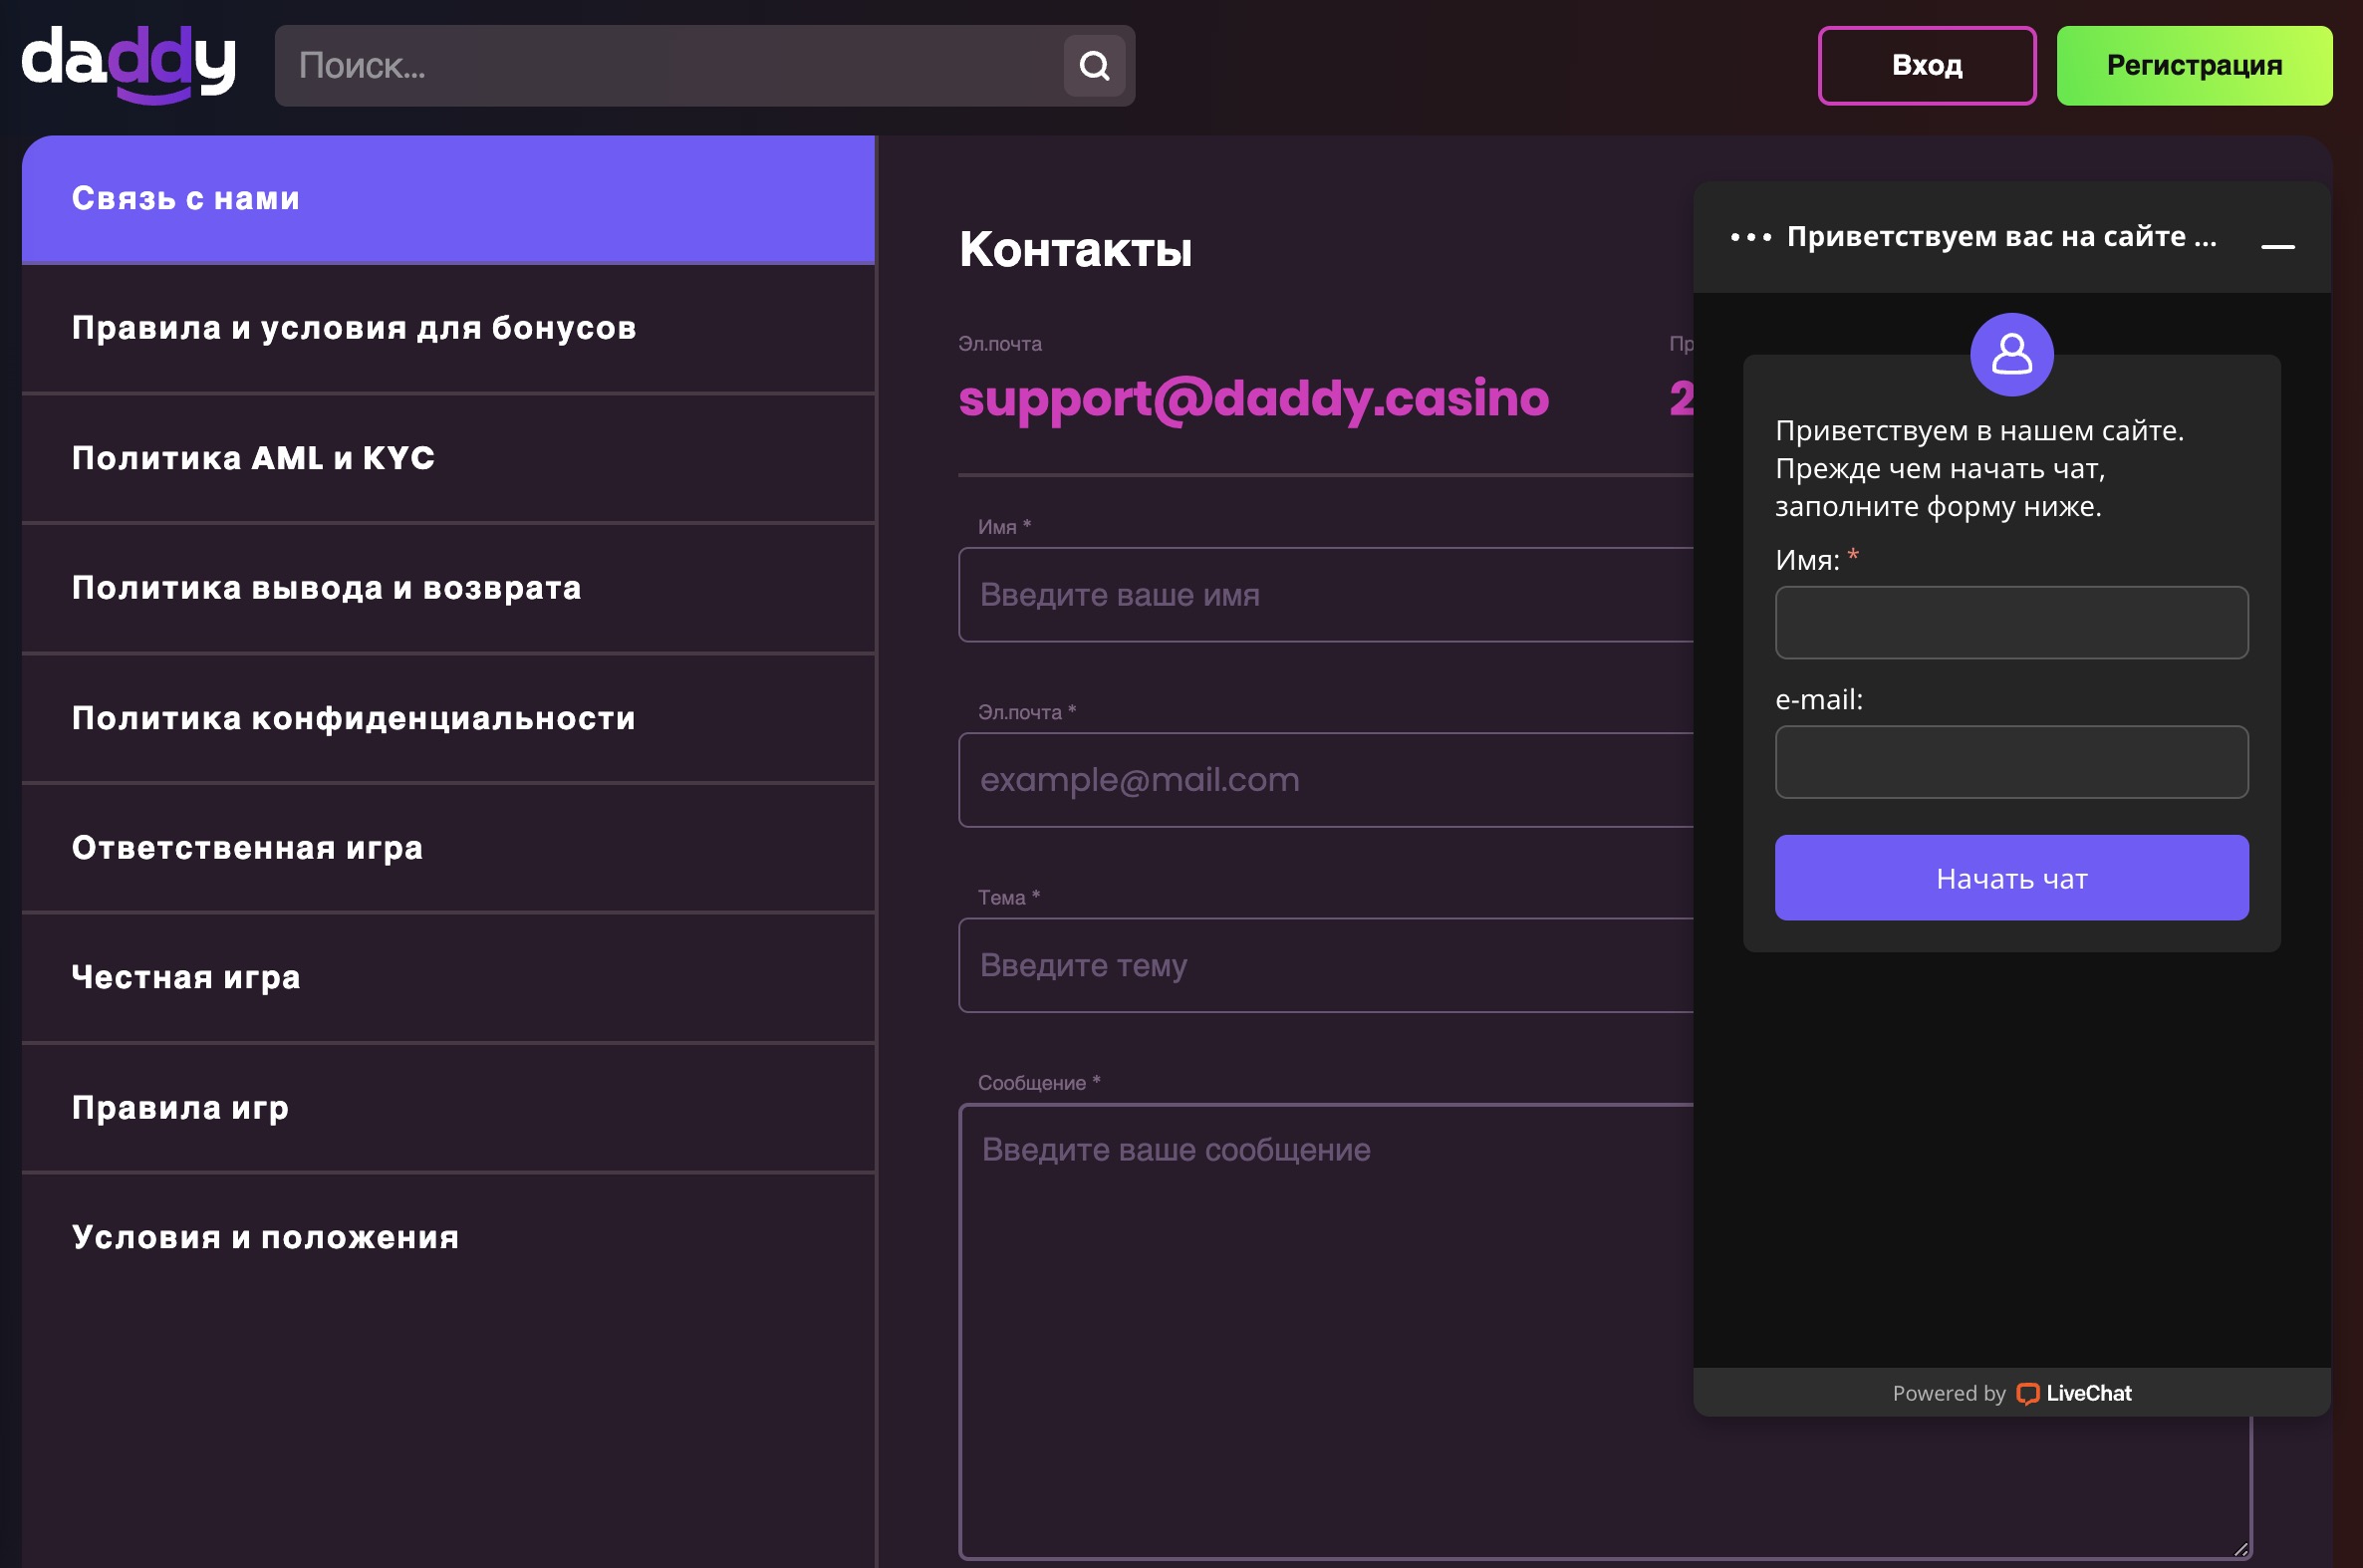The width and height of the screenshot is (2363, 1568).
Task: Open the Связь с нами tab
Action: pos(448,199)
